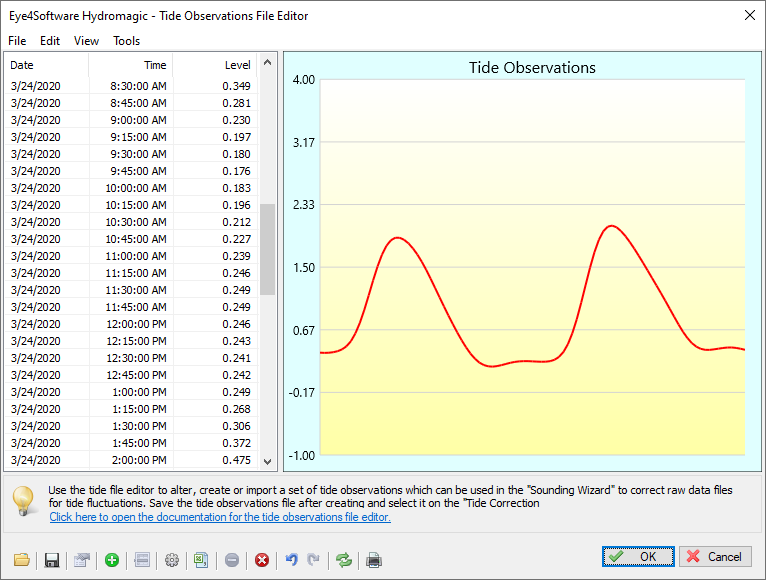Select the level value 0.242

pyautogui.click(x=236, y=375)
